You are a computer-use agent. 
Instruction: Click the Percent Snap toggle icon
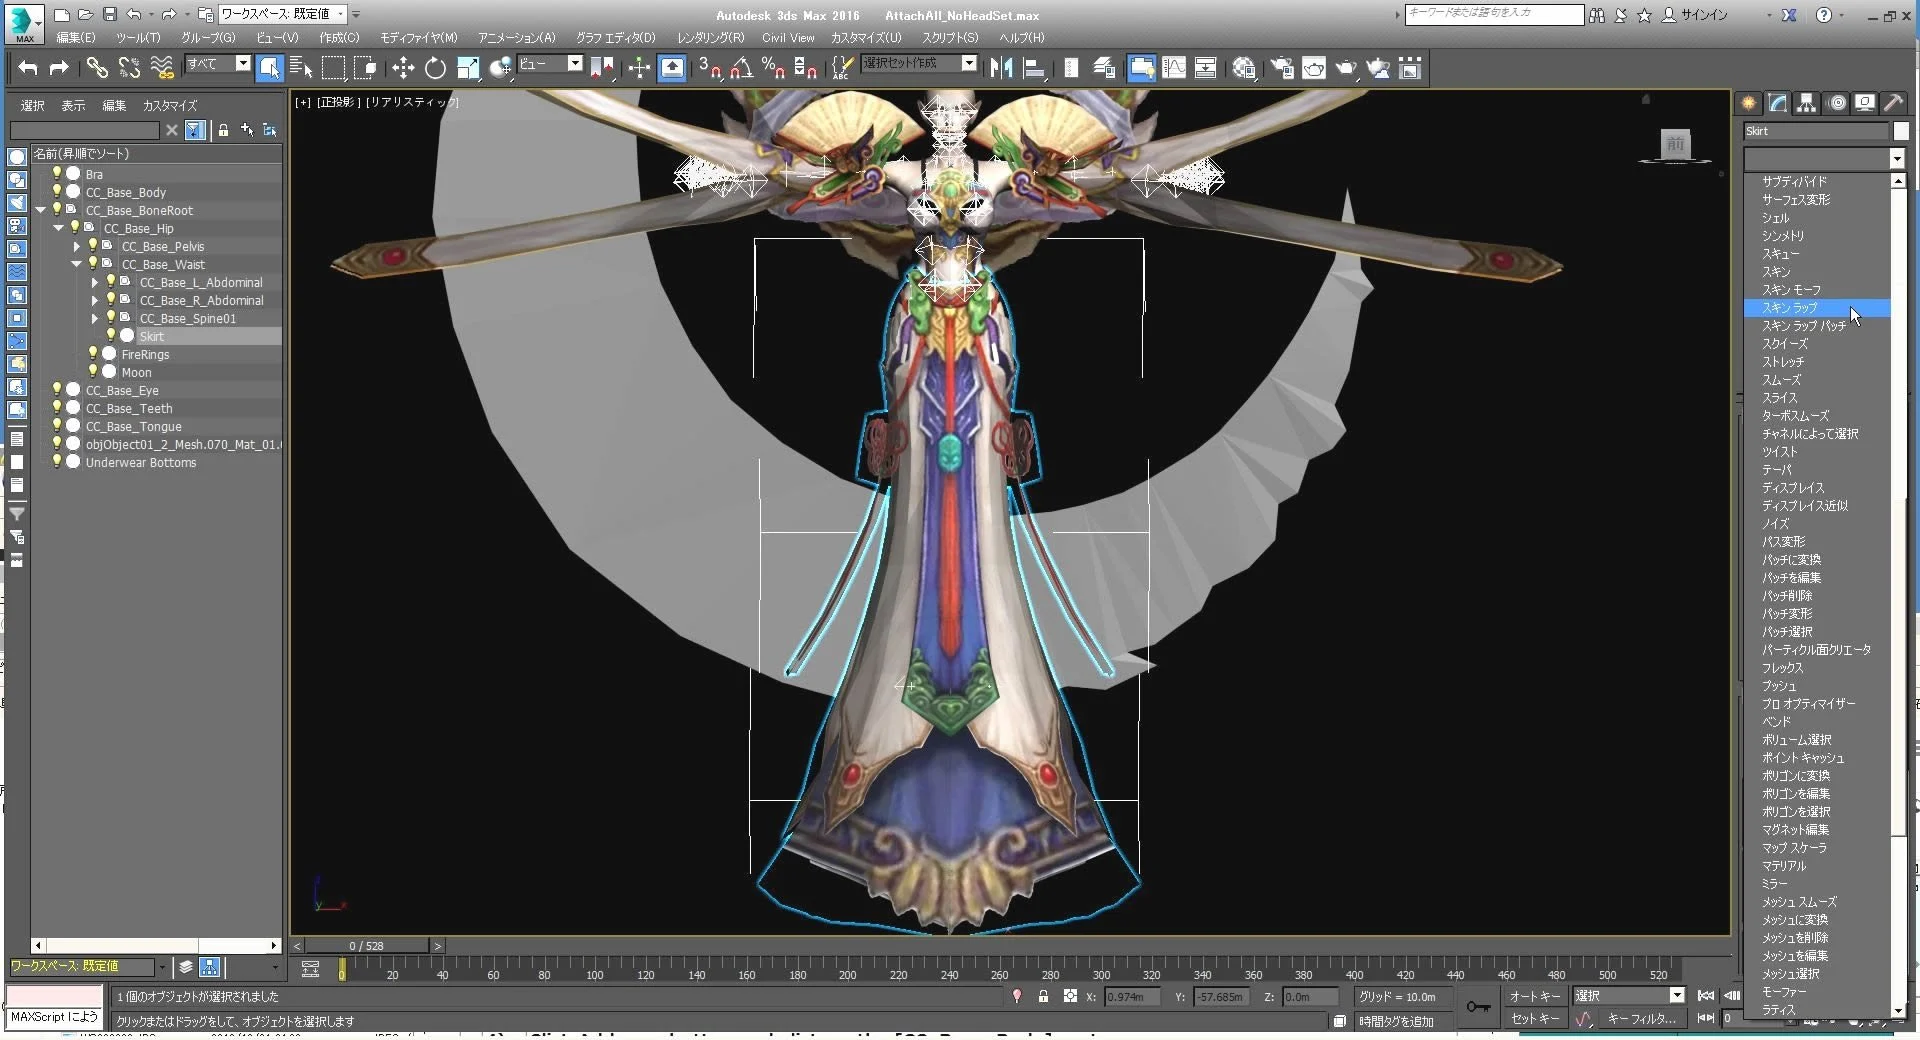[x=773, y=68]
